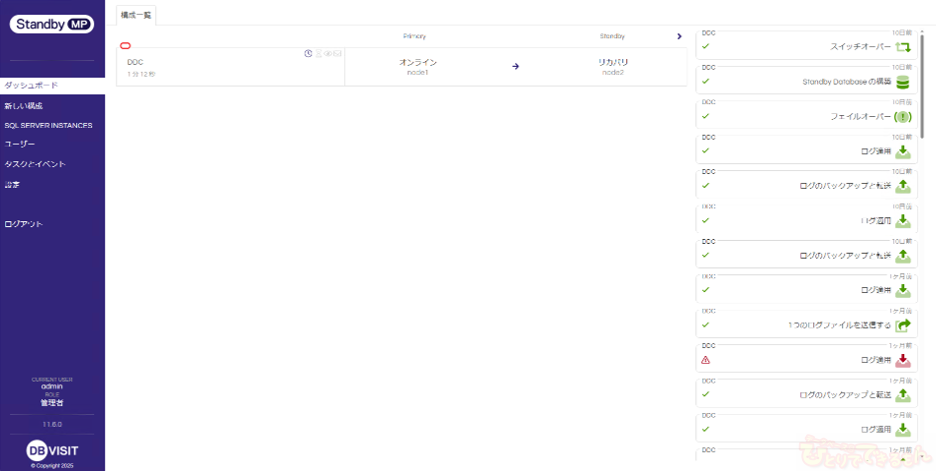Click the checkmark on Standby Database creation task
This screenshot has height=471, width=936.
pos(706,81)
